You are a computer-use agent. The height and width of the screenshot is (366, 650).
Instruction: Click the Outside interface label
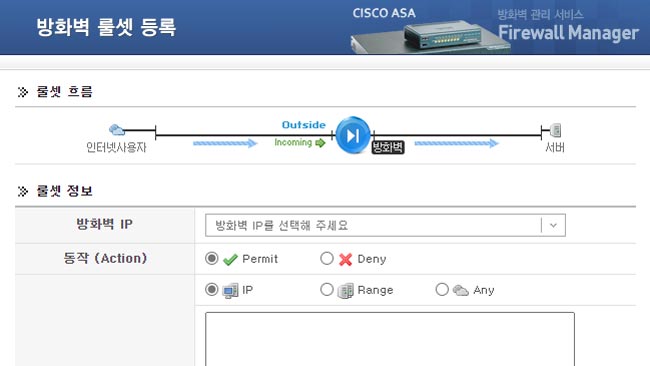[x=303, y=125]
